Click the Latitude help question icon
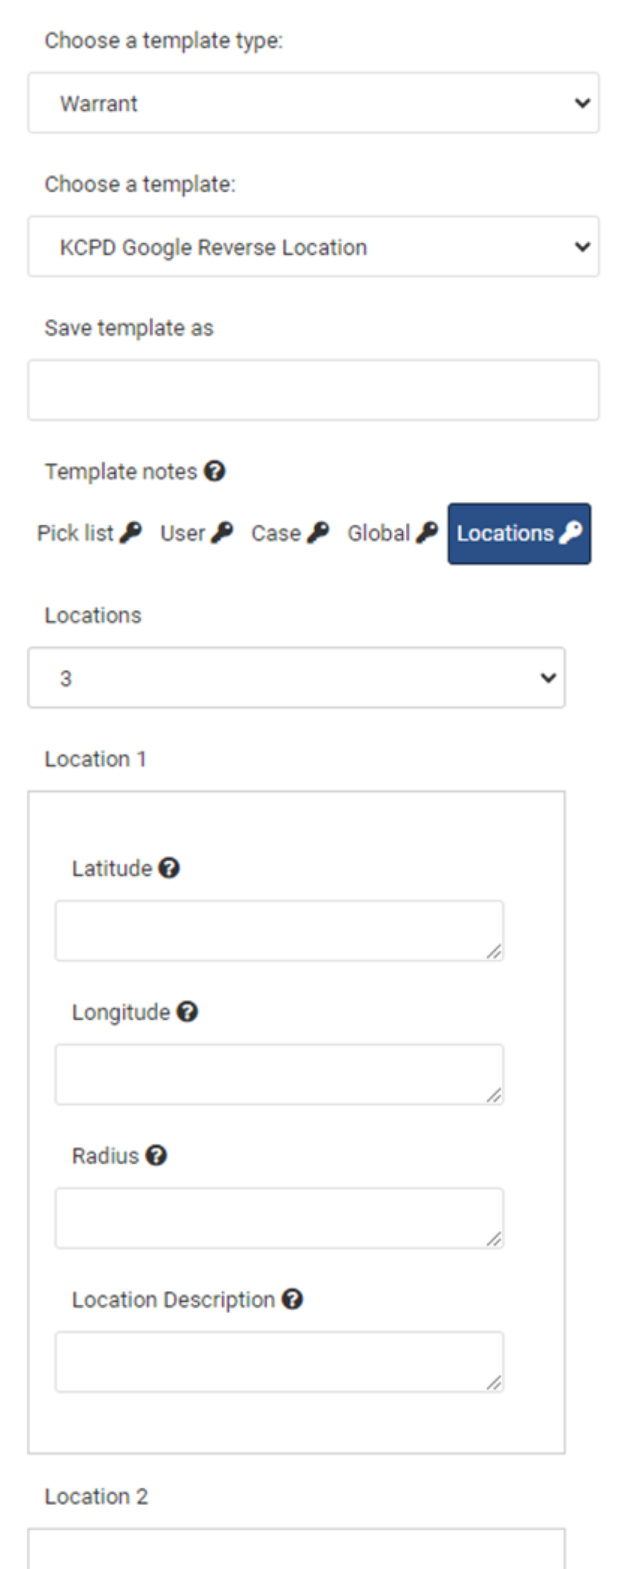The height and width of the screenshot is (1569, 621). tap(169, 868)
